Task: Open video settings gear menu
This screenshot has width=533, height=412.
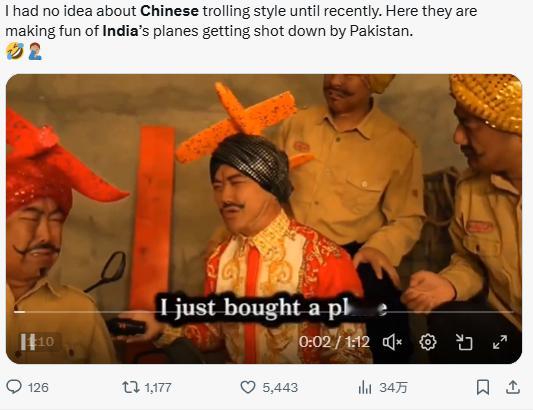Action: point(428,342)
